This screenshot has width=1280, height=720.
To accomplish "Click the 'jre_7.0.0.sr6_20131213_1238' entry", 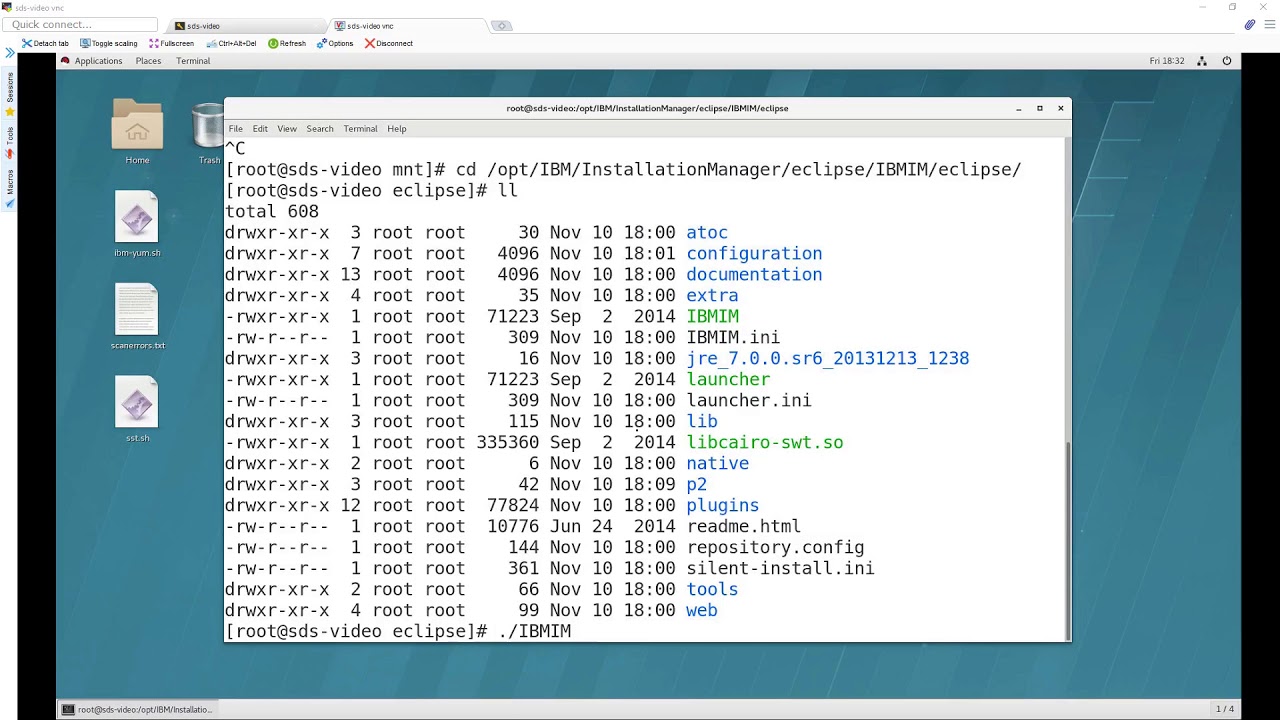I will point(827,359).
